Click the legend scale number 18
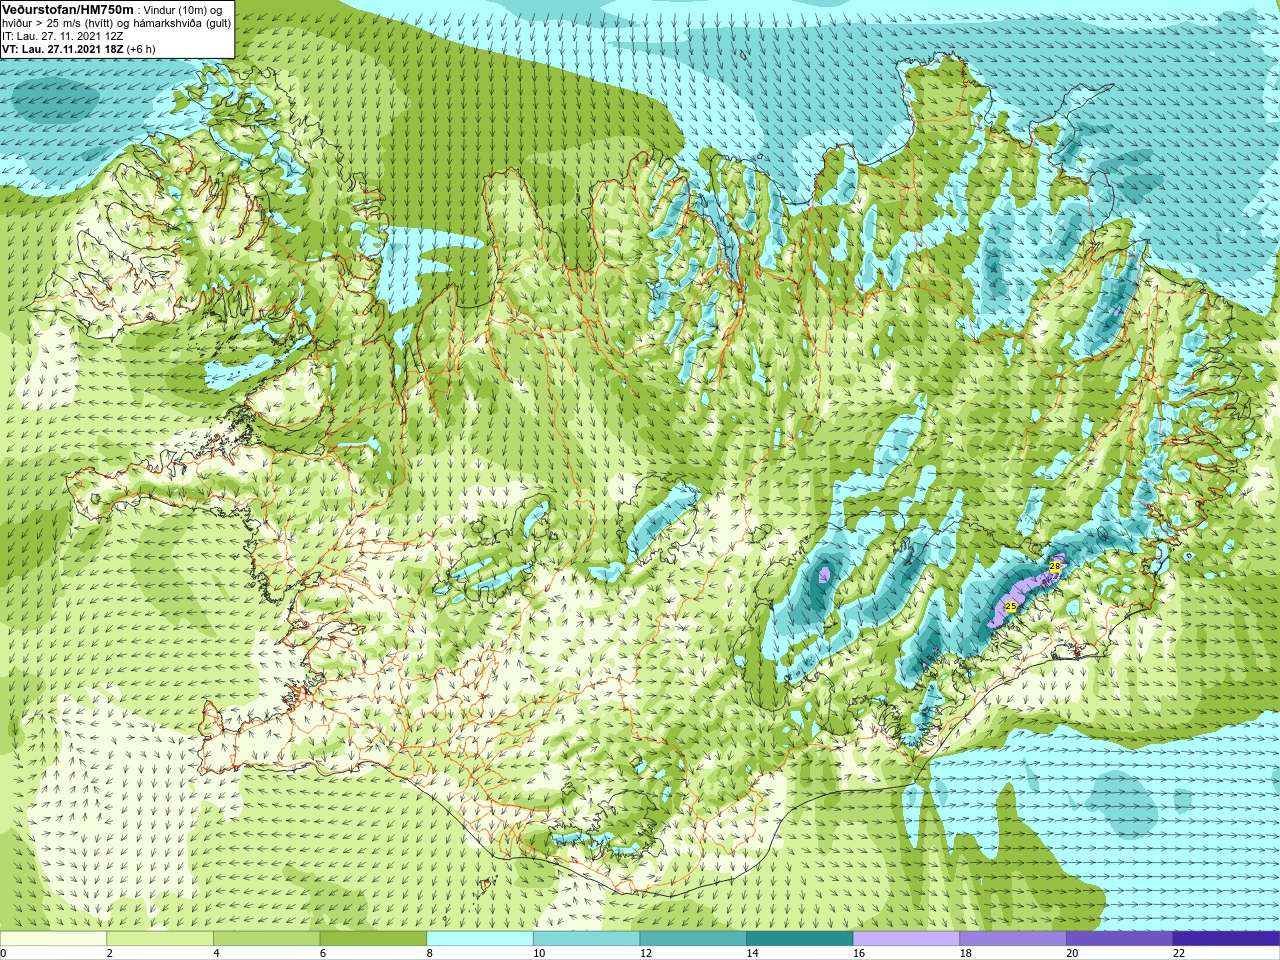The image size is (1280, 960). tap(966, 953)
